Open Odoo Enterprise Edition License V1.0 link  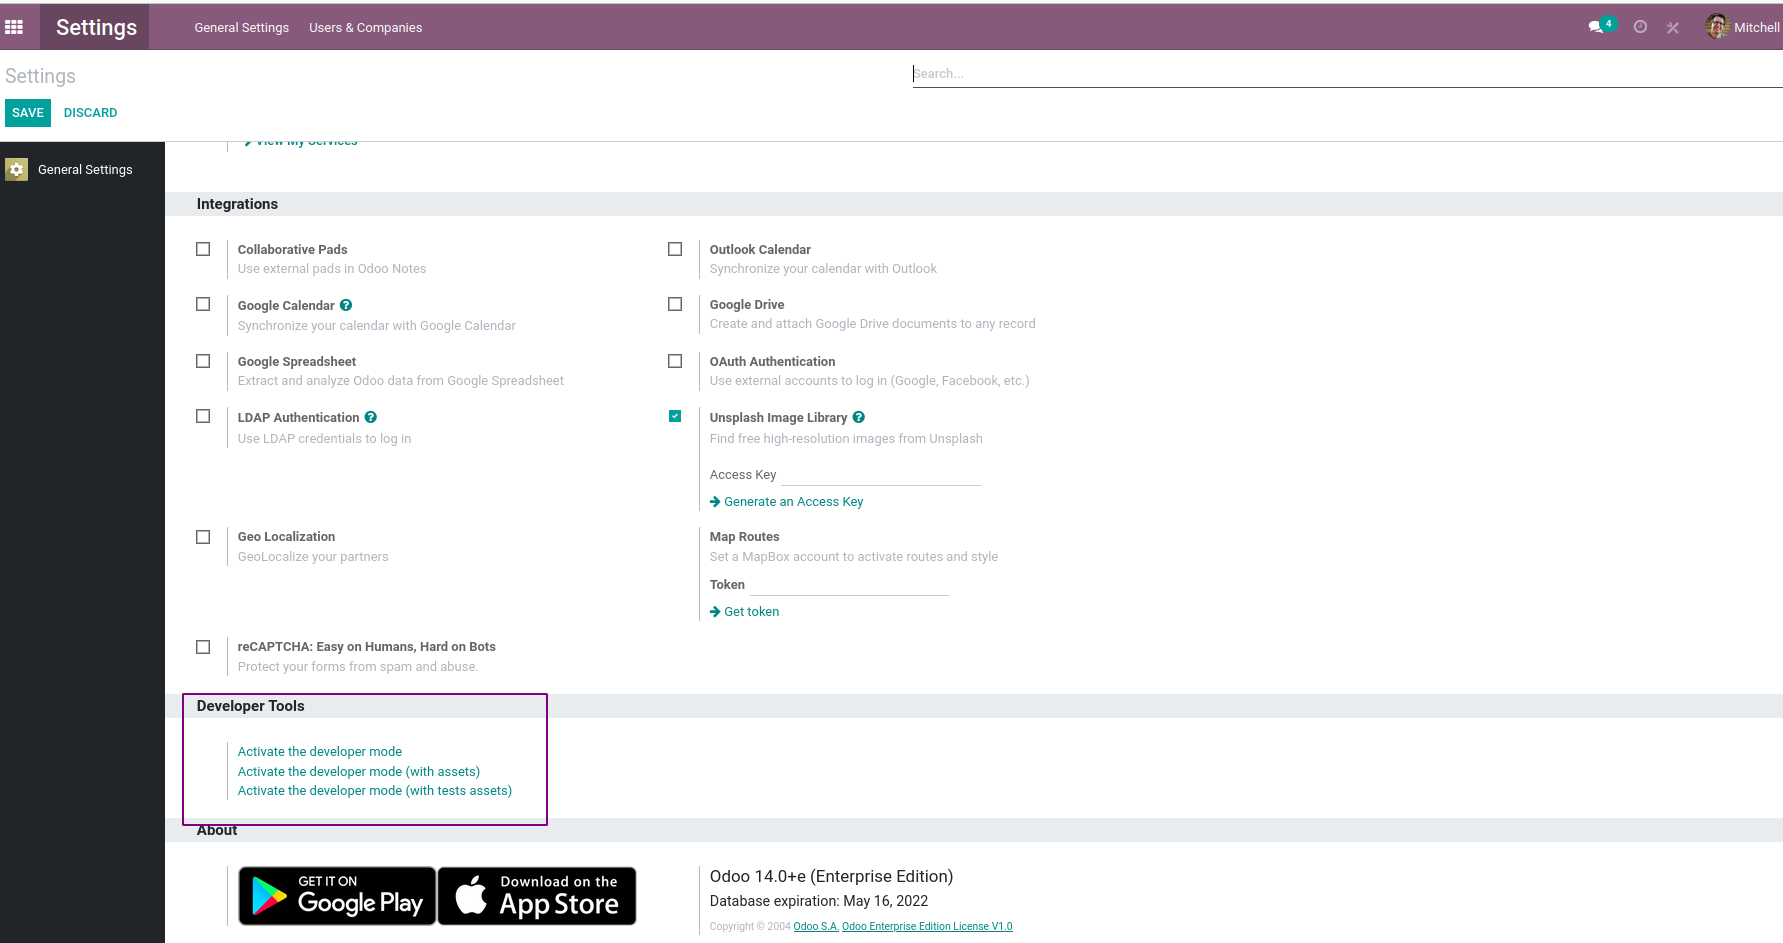[x=927, y=927]
